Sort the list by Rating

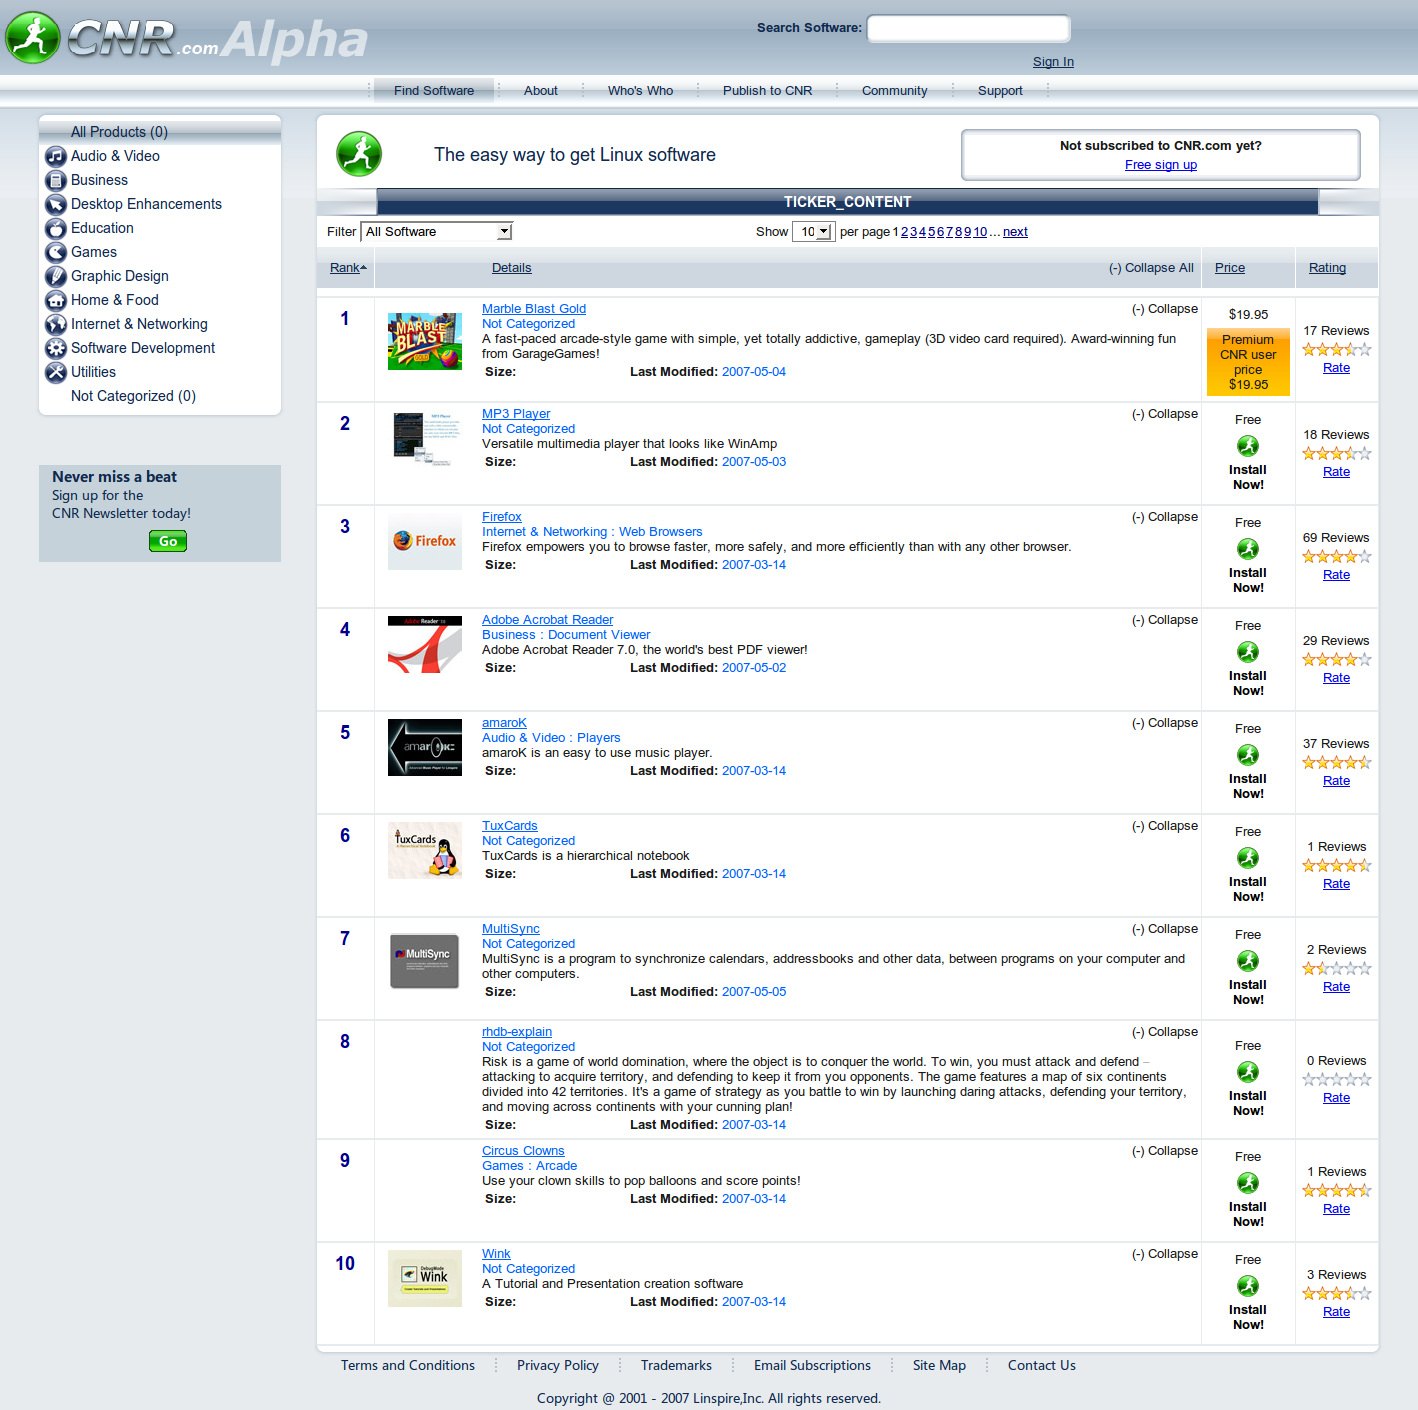(x=1327, y=268)
